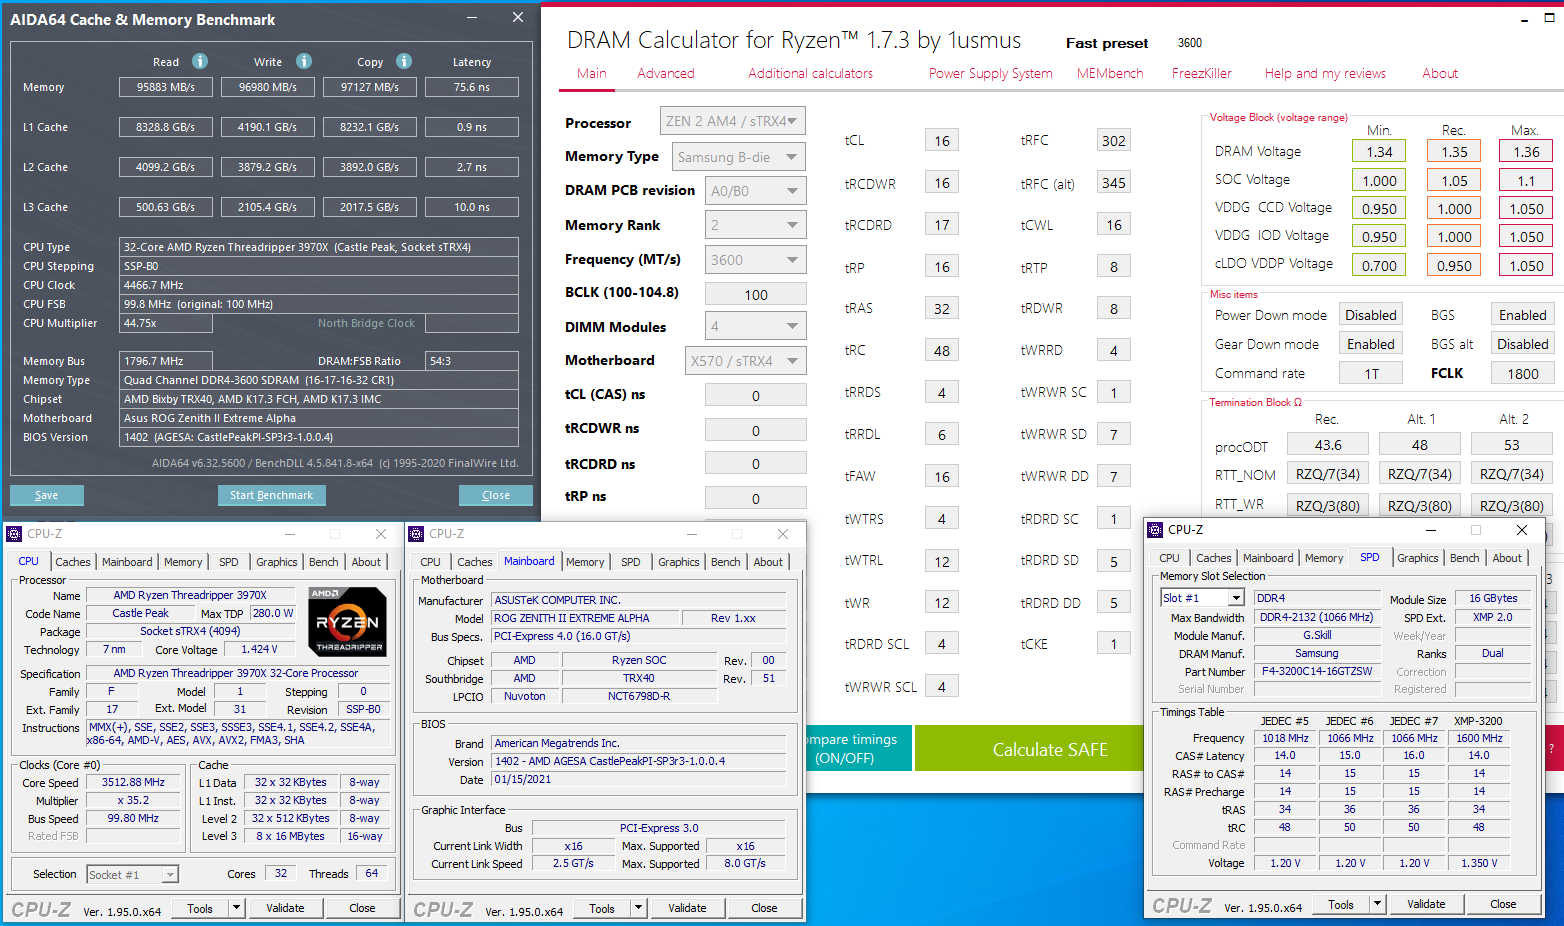The image size is (1564, 926).
Task: Select the Caches tab in left CPU-Z window
Action: pyautogui.click(x=73, y=562)
